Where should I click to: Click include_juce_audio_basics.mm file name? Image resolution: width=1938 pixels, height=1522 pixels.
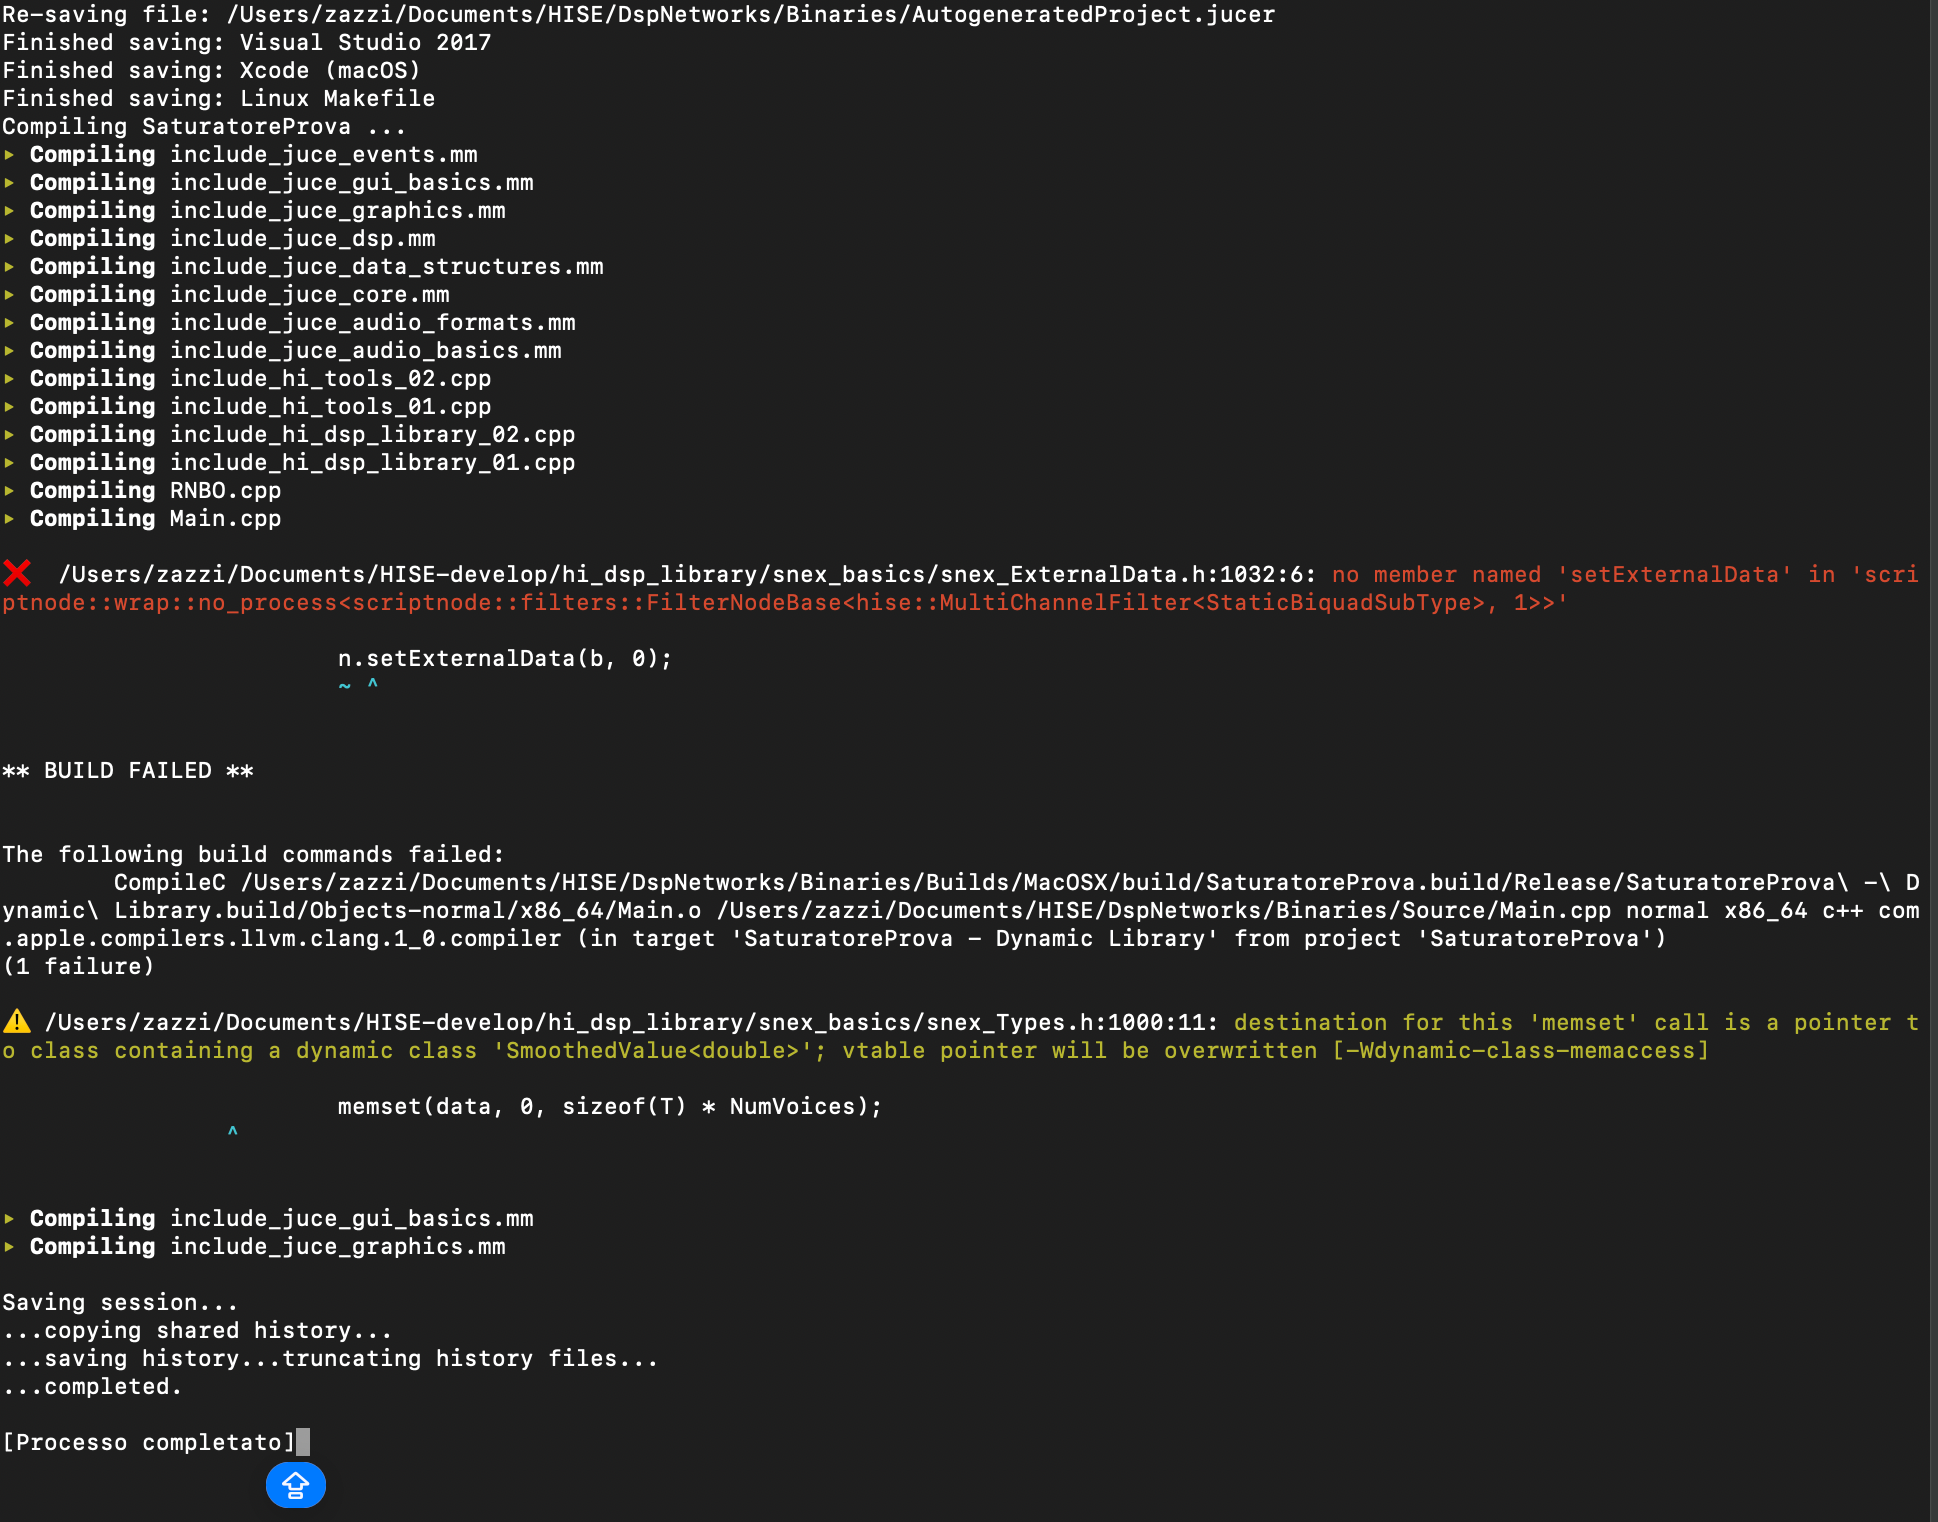(x=366, y=351)
